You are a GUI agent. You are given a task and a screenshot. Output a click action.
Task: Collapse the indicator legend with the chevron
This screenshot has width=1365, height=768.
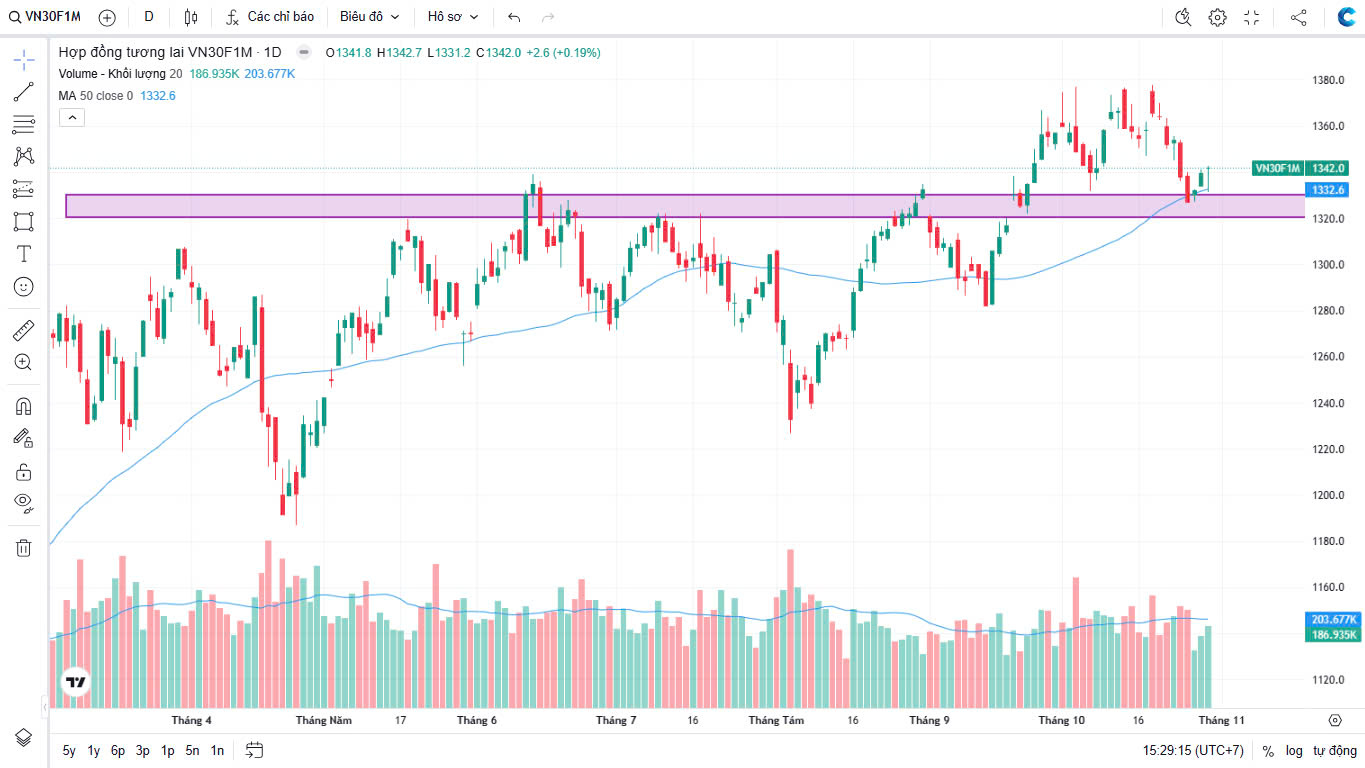tap(73, 118)
